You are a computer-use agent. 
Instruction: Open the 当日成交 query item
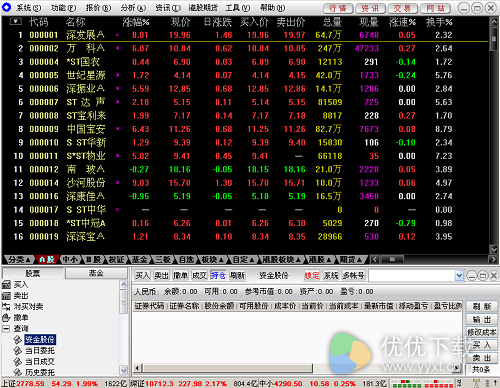(x=40, y=362)
